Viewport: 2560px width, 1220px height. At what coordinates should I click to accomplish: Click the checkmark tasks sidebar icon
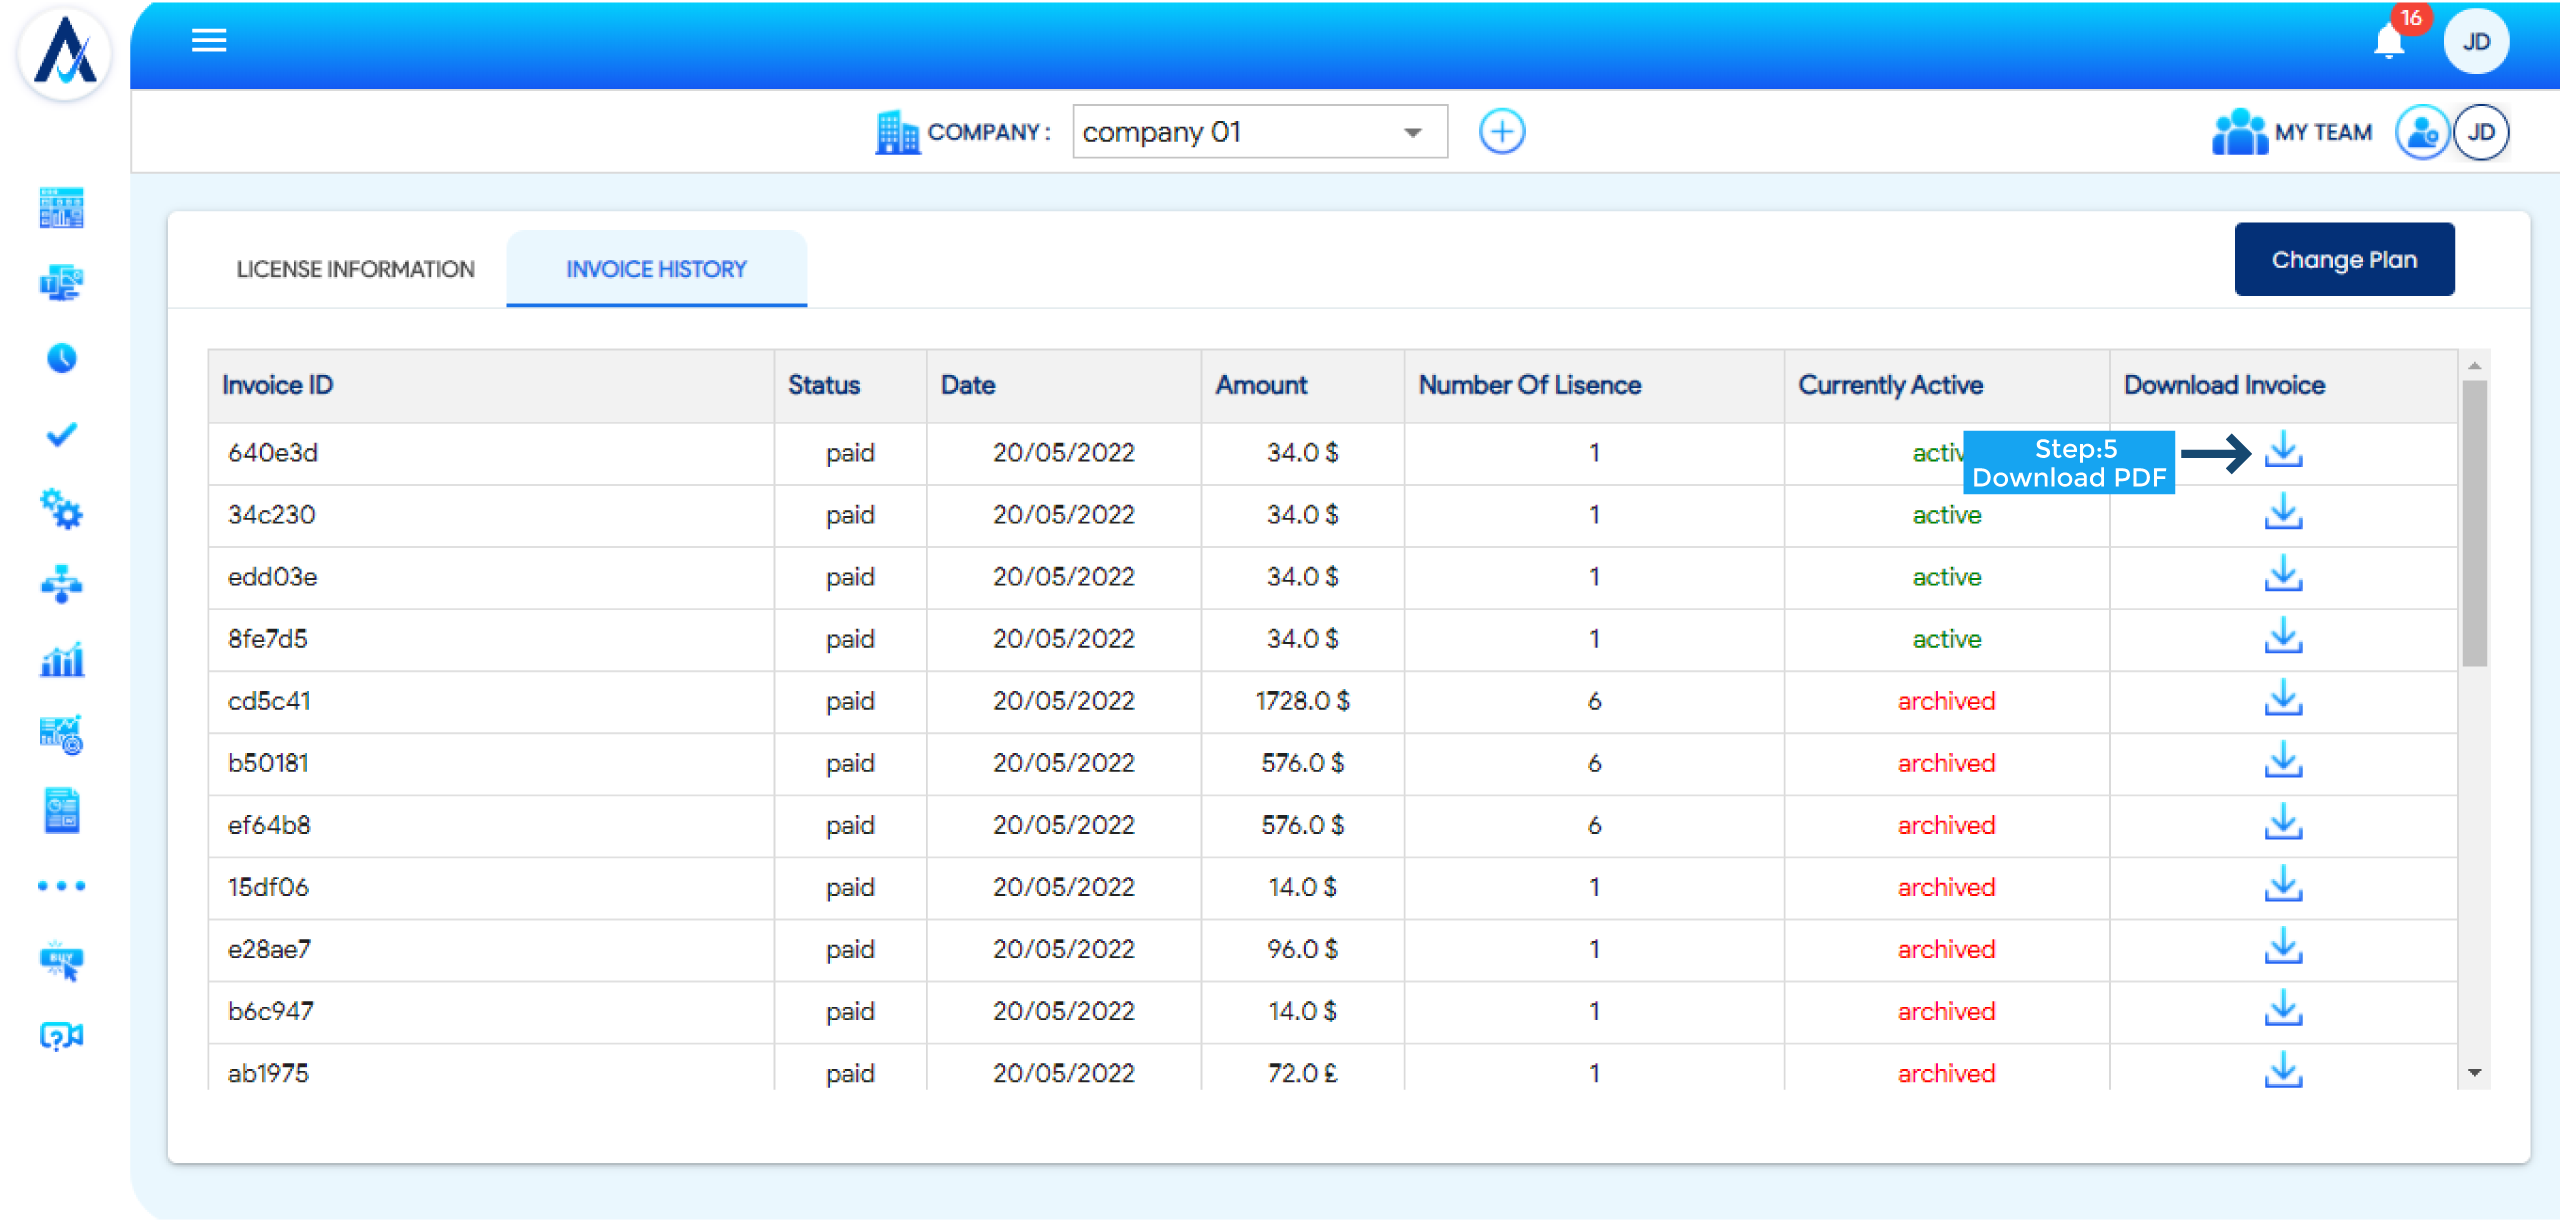coord(62,434)
